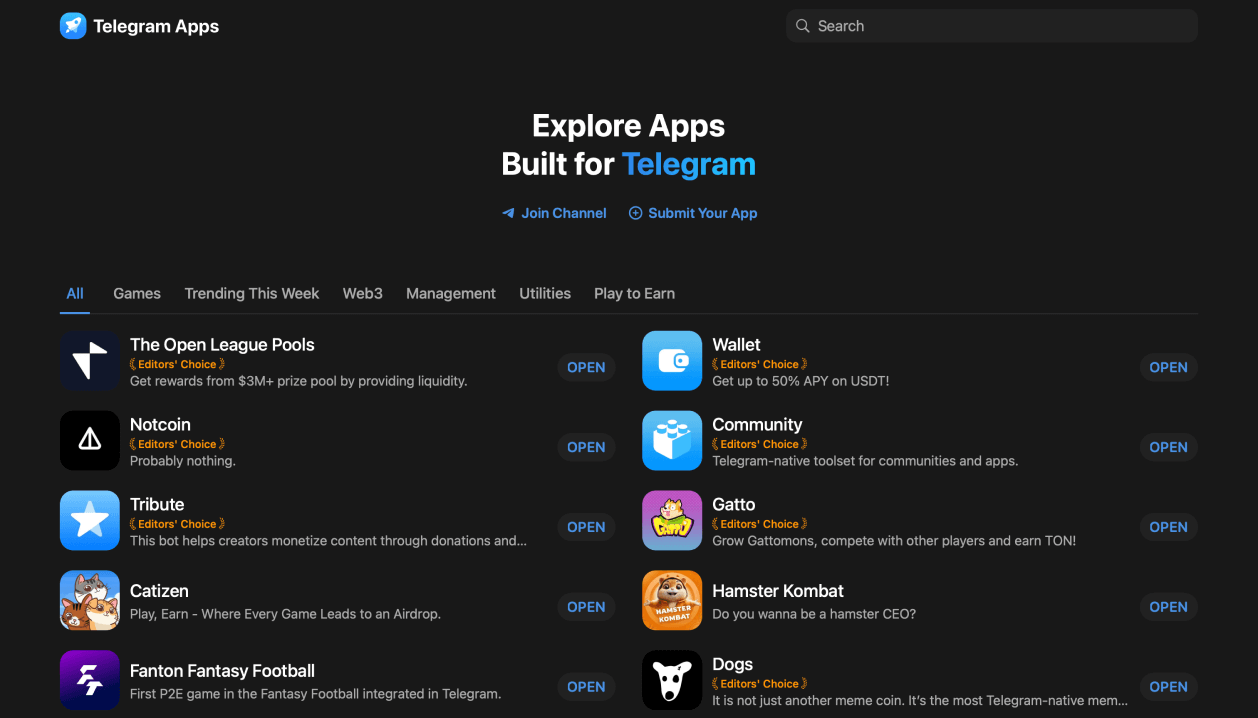The width and height of the screenshot is (1258, 718).
Task: Click OPEN button next to Wallet
Action: click(x=1168, y=367)
